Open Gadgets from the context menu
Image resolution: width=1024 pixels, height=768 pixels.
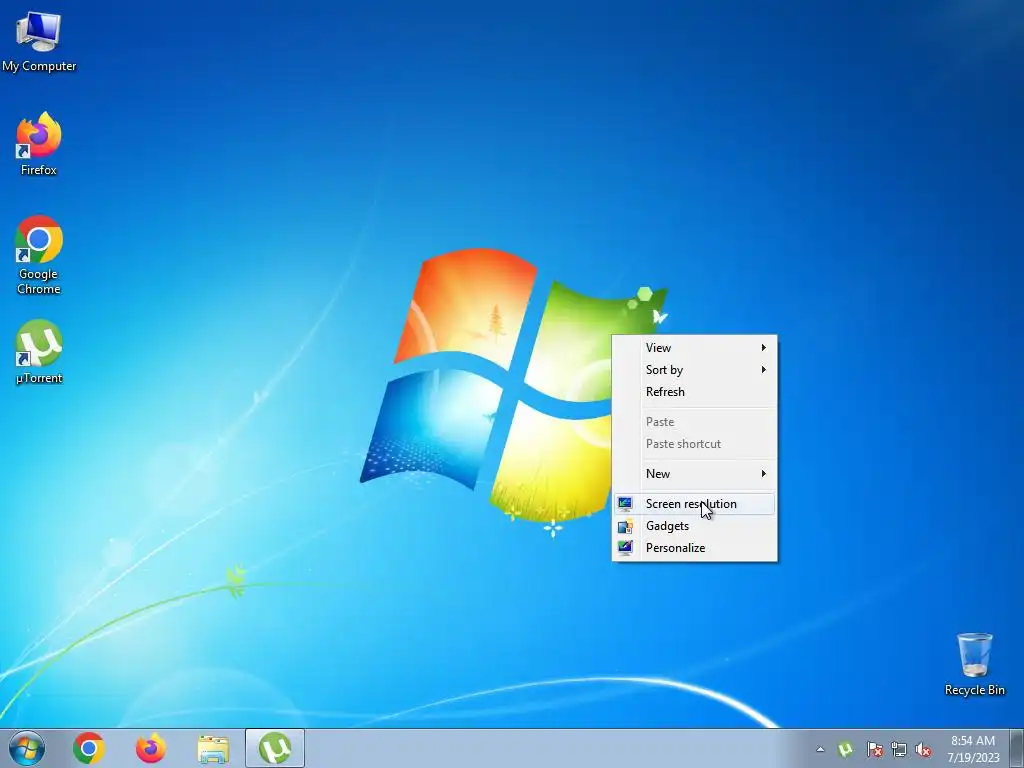click(x=695, y=526)
